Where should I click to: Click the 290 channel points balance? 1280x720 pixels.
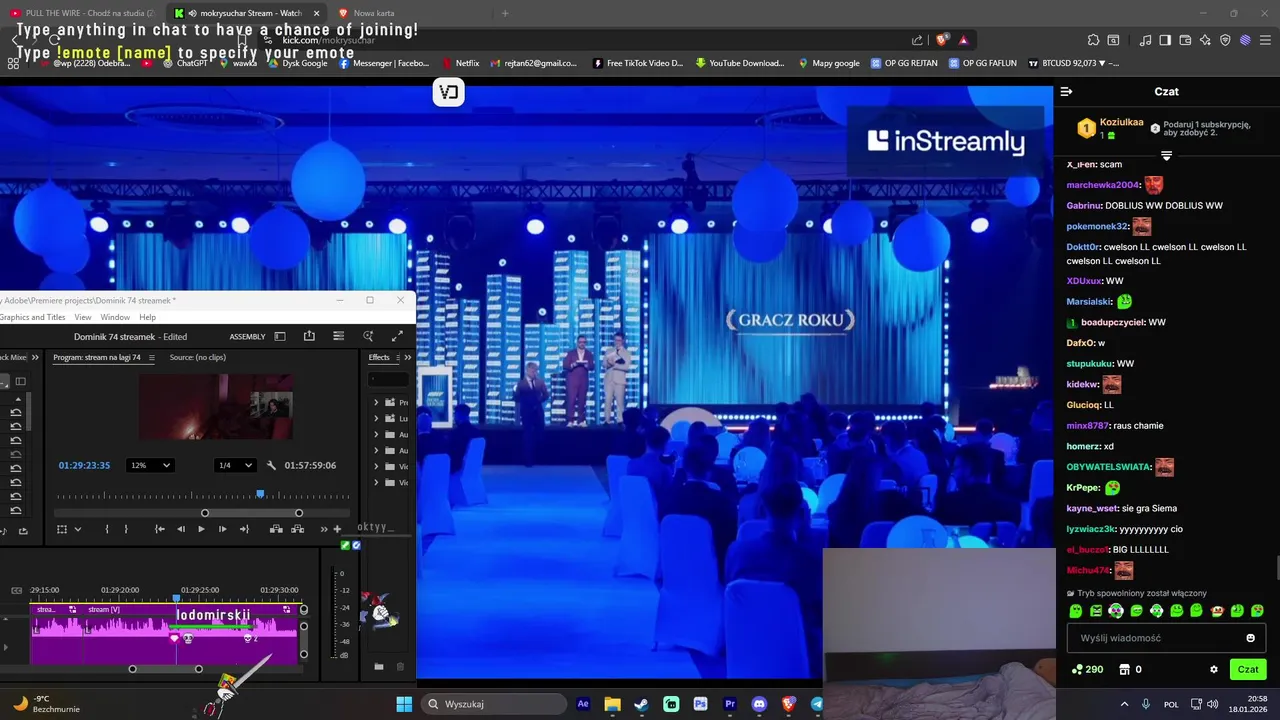tap(1087, 669)
